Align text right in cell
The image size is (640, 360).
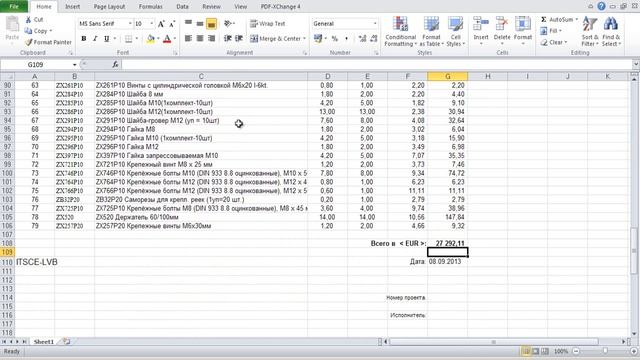pos(211,38)
